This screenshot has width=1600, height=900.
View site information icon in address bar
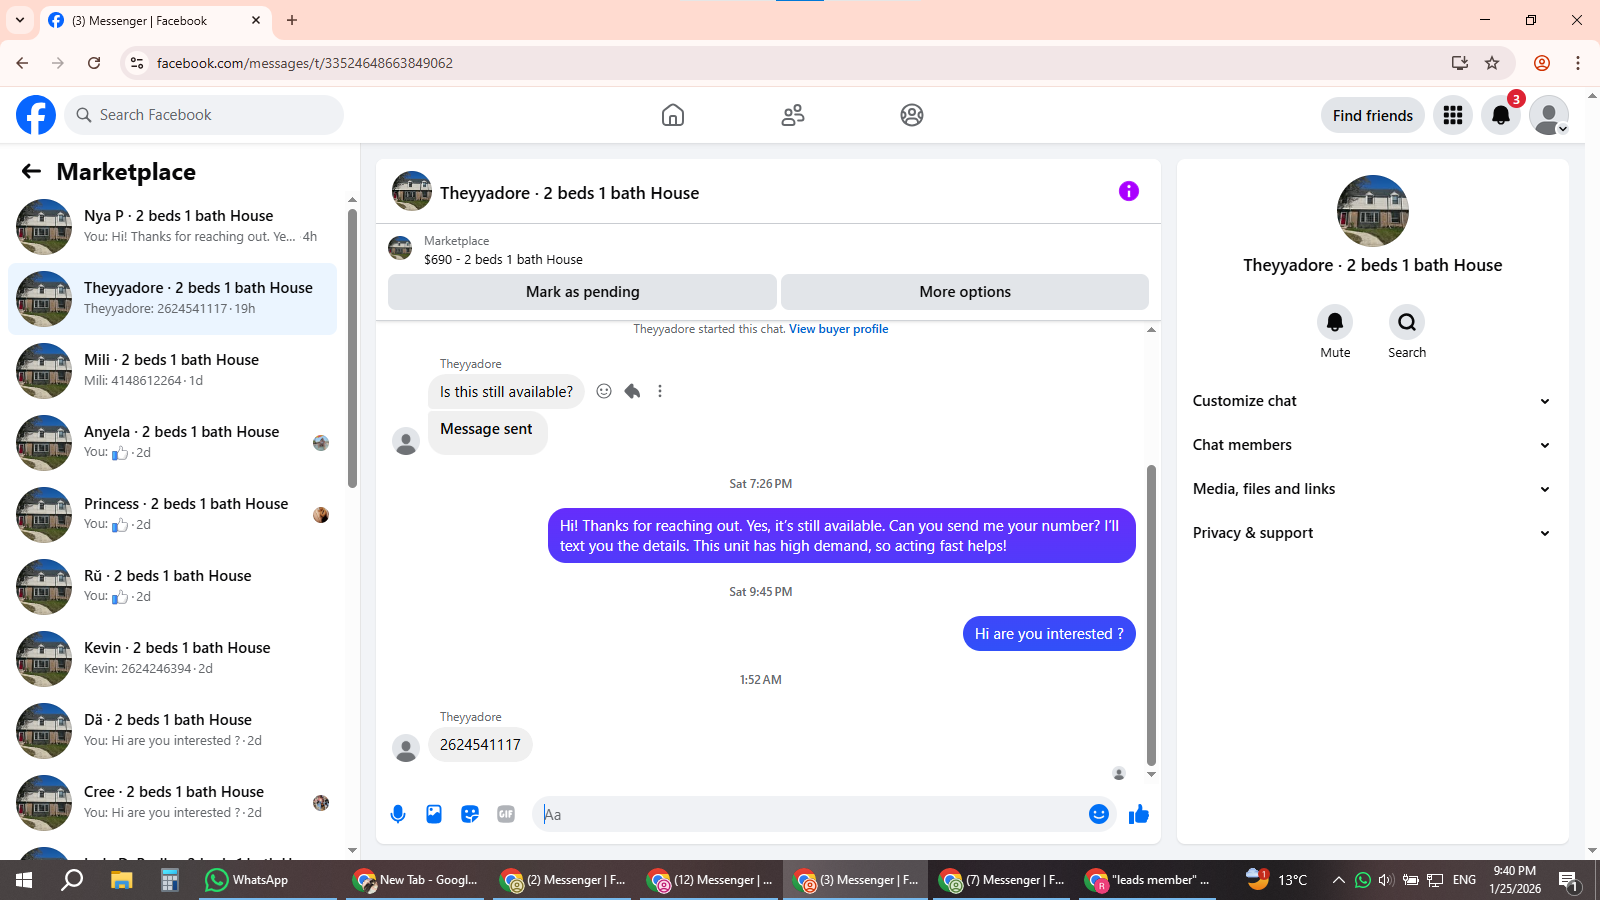click(137, 63)
